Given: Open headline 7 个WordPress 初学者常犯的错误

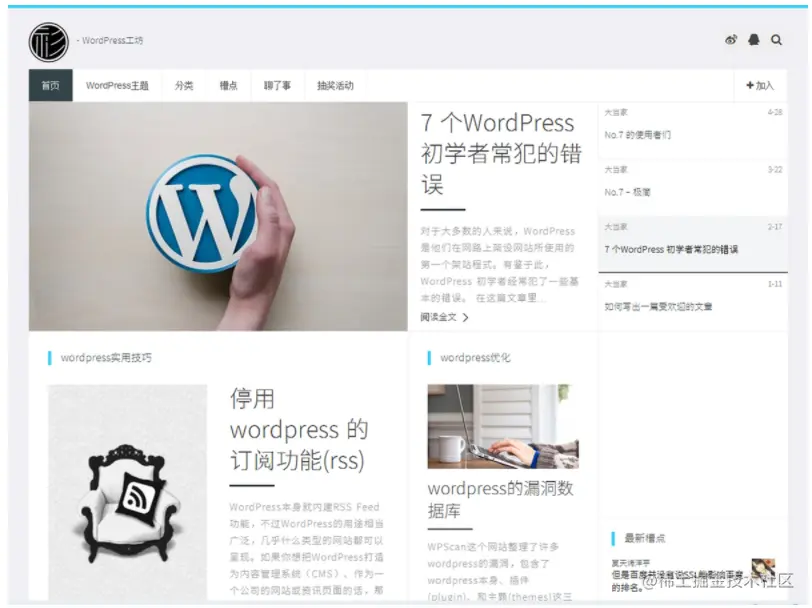Looking at the screenshot, I should click(x=501, y=154).
